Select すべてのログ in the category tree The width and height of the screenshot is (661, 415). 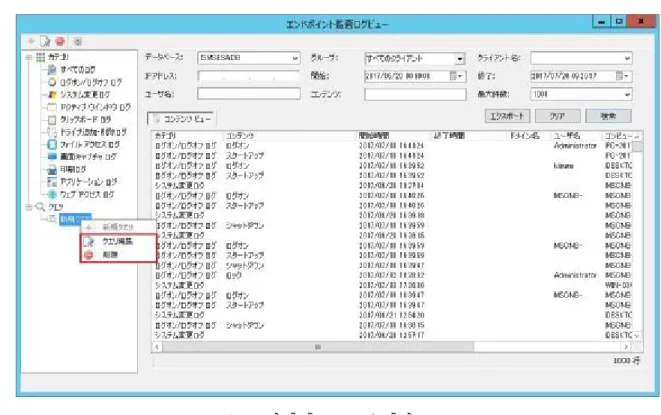pyautogui.click(x=78, y=70)
